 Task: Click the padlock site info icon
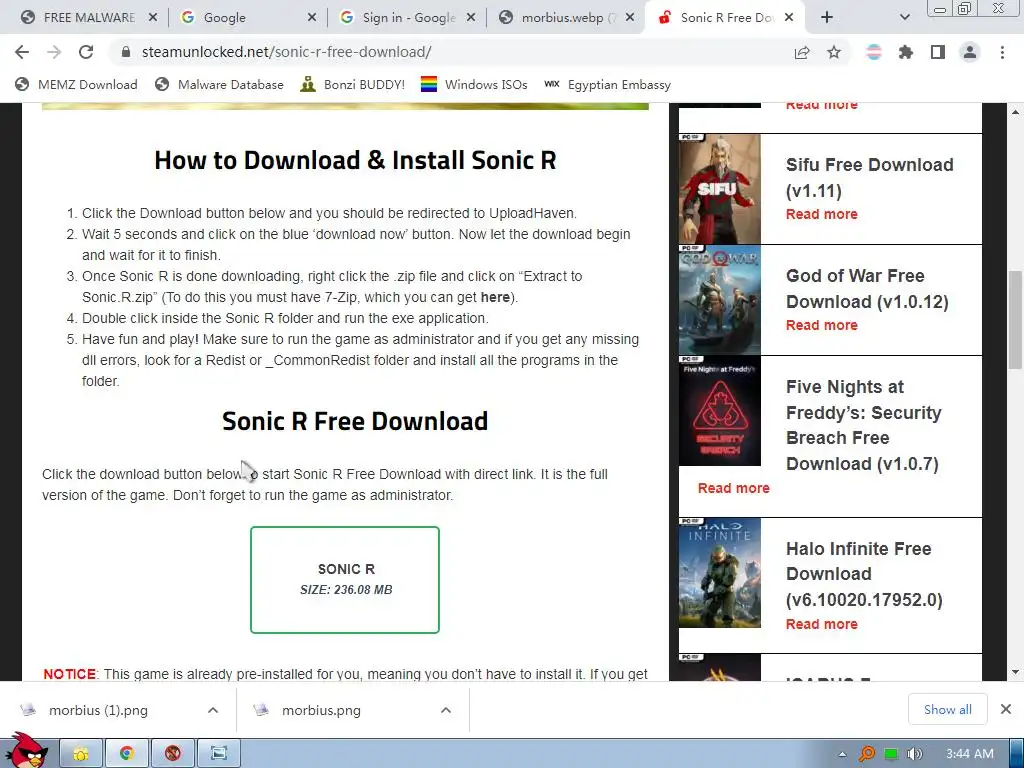tap(126, 52)
